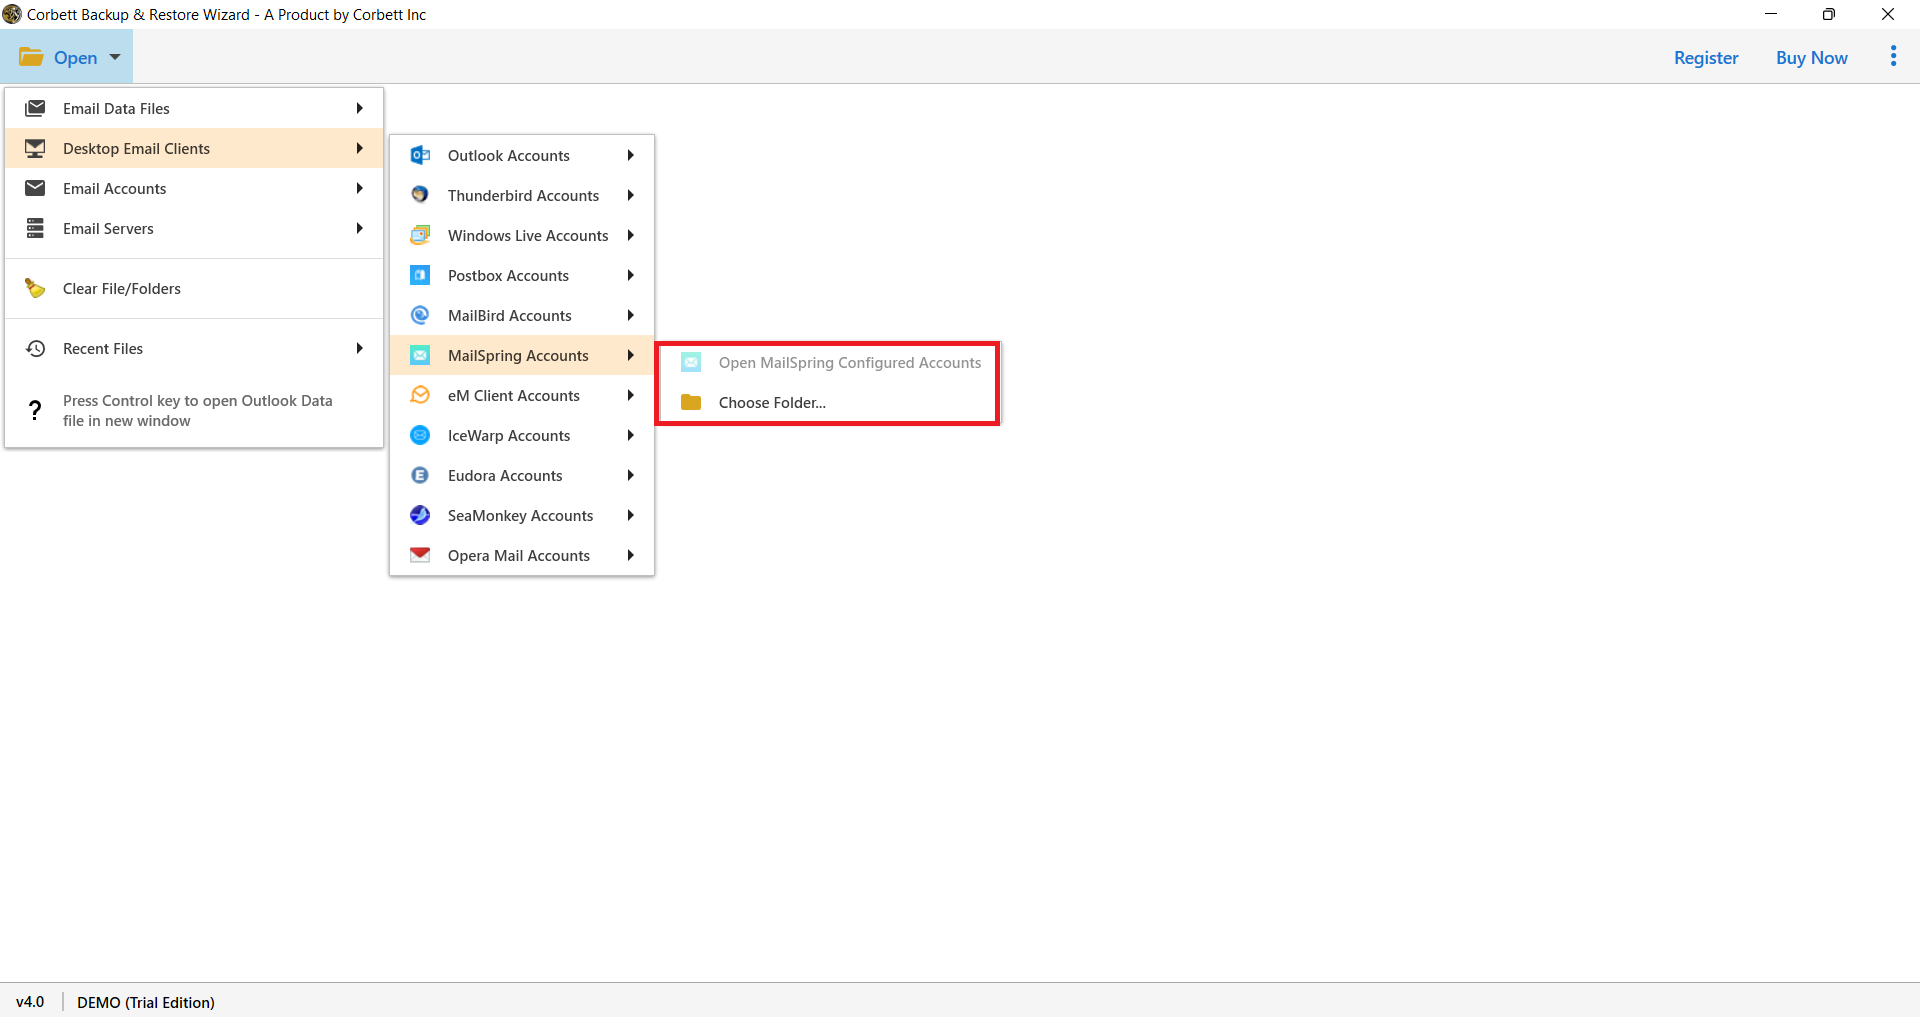This screenshot has height=1017, width=1920.
Task: Click the Press Control key hint text
Action: (x=197, y=410)
